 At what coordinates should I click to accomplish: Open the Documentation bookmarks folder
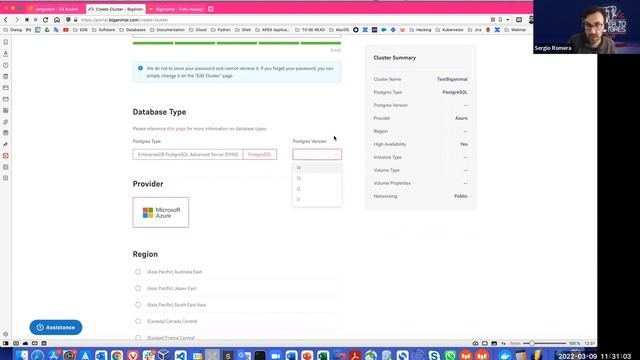(x=167, y=30)
